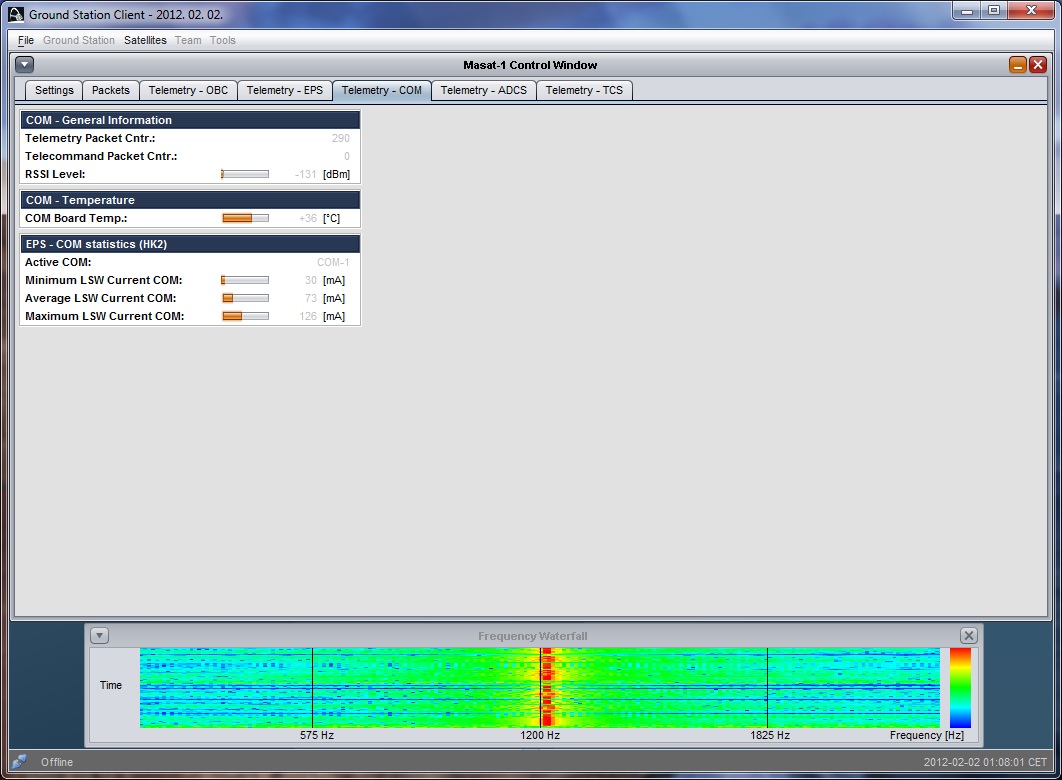Click the Active COM label

coord(58,262)
